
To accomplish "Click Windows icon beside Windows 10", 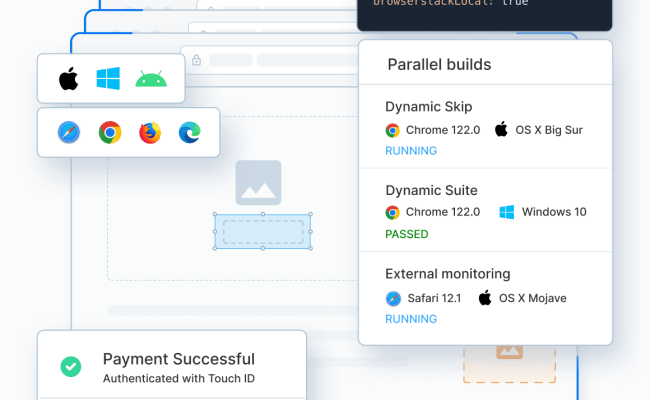I will click(507, 212).
